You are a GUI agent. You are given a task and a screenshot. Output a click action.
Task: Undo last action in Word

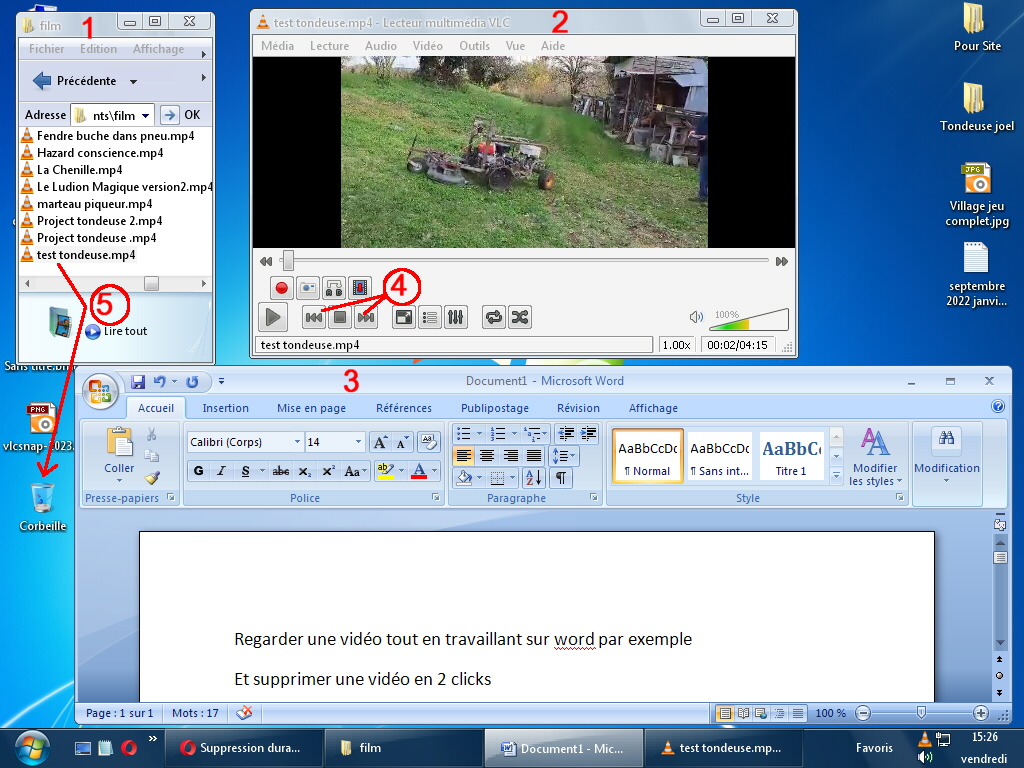point(159,381)
